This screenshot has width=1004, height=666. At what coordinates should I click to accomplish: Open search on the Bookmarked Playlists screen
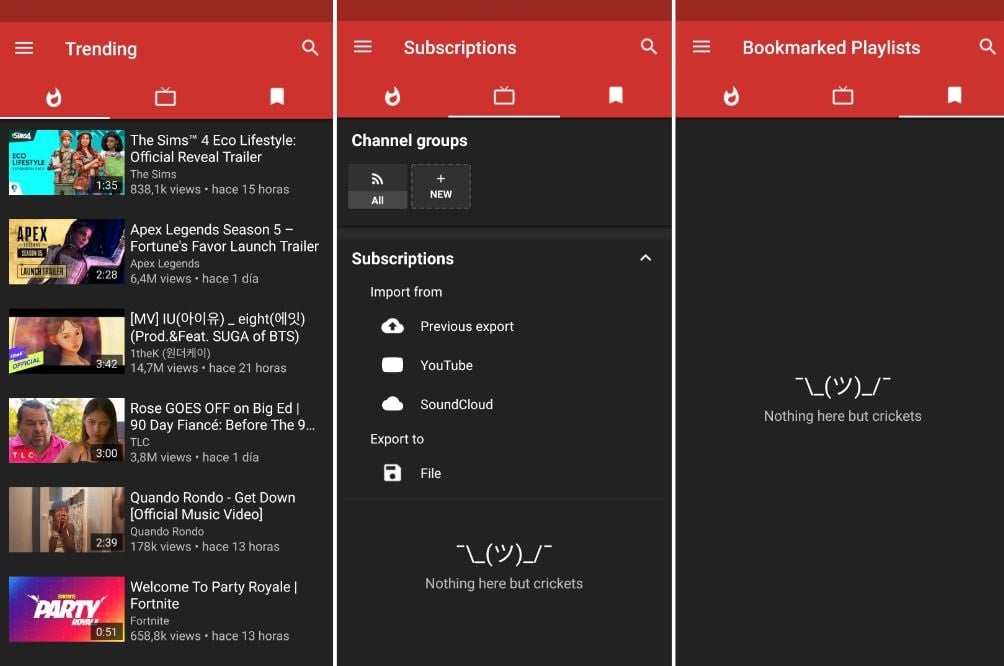pos(987,47)
